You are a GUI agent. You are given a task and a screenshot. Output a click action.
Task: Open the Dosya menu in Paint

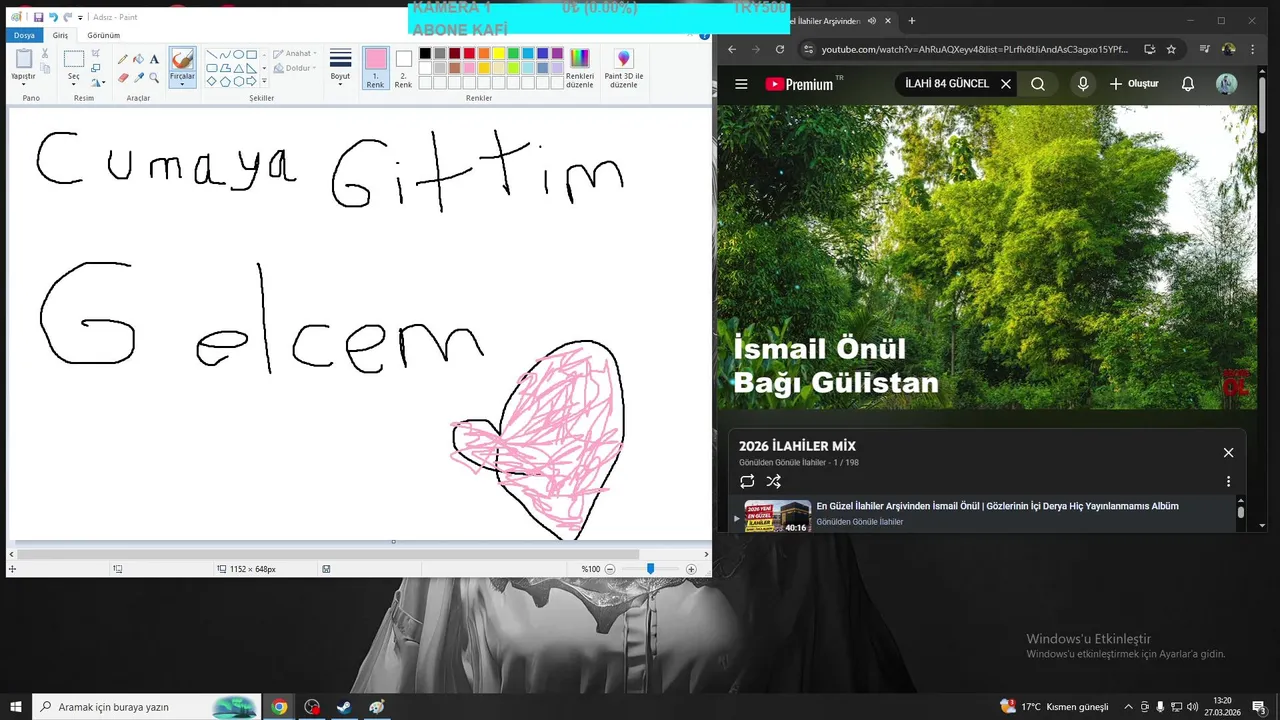[24, 35]
